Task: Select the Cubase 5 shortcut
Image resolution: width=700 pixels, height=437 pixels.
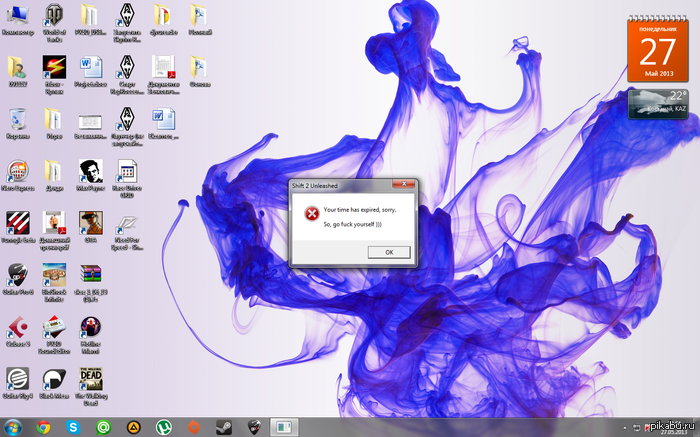Action: point(18,331)
